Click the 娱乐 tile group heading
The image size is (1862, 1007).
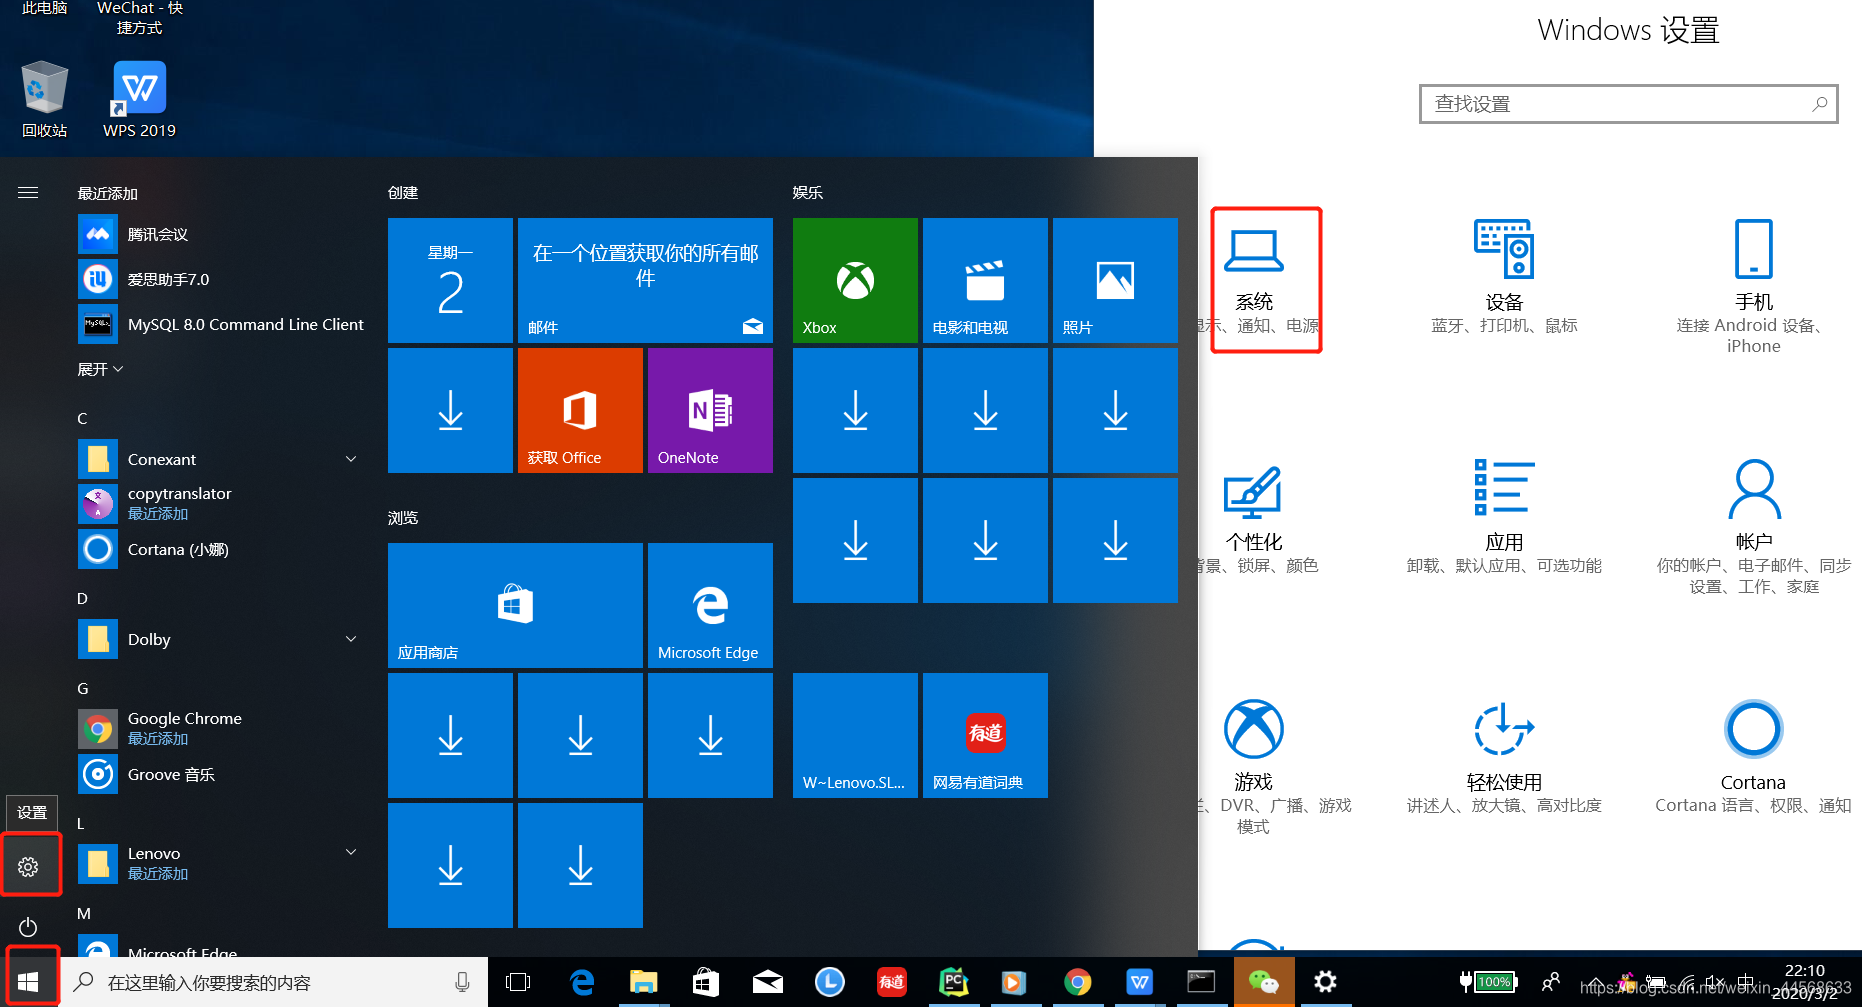808,192
